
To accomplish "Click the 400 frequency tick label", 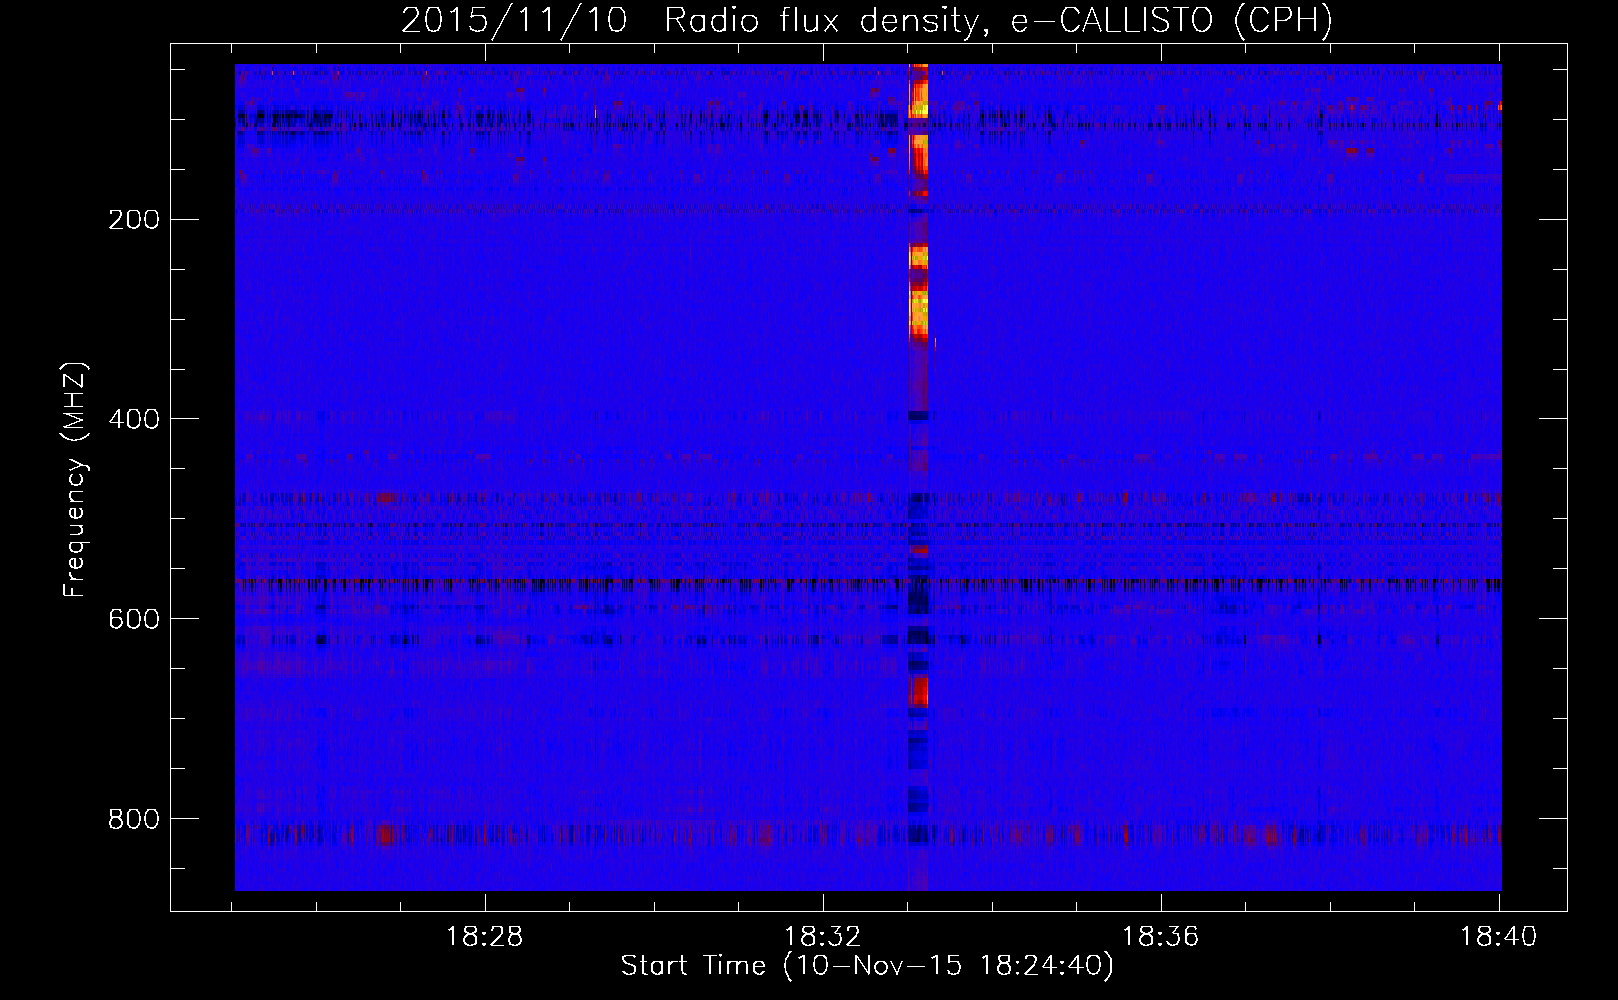I will tap(133, 419).
